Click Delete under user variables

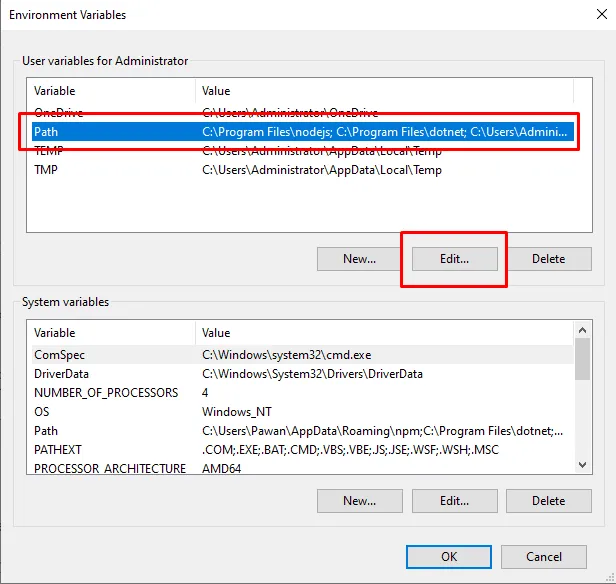[x=548, y=259]
